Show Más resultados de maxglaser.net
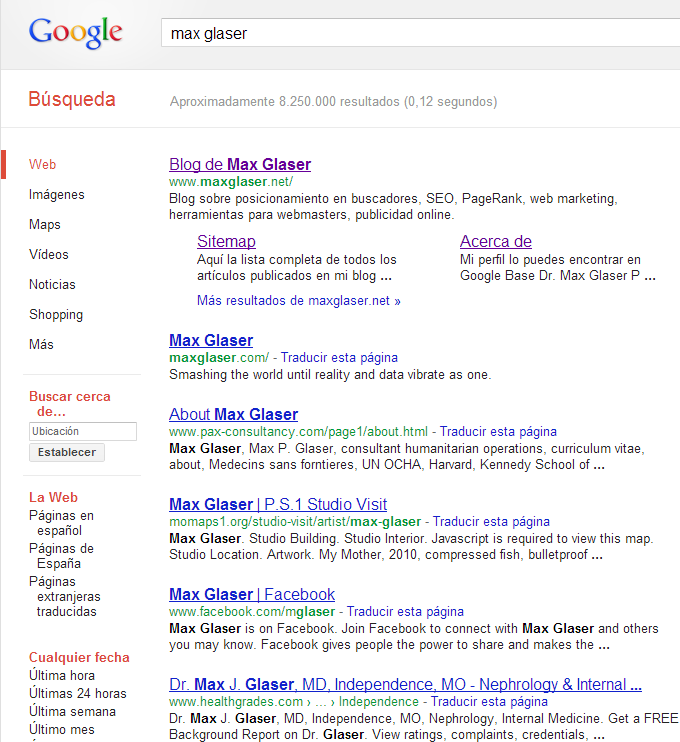The image size is (680, 742). 299,300
